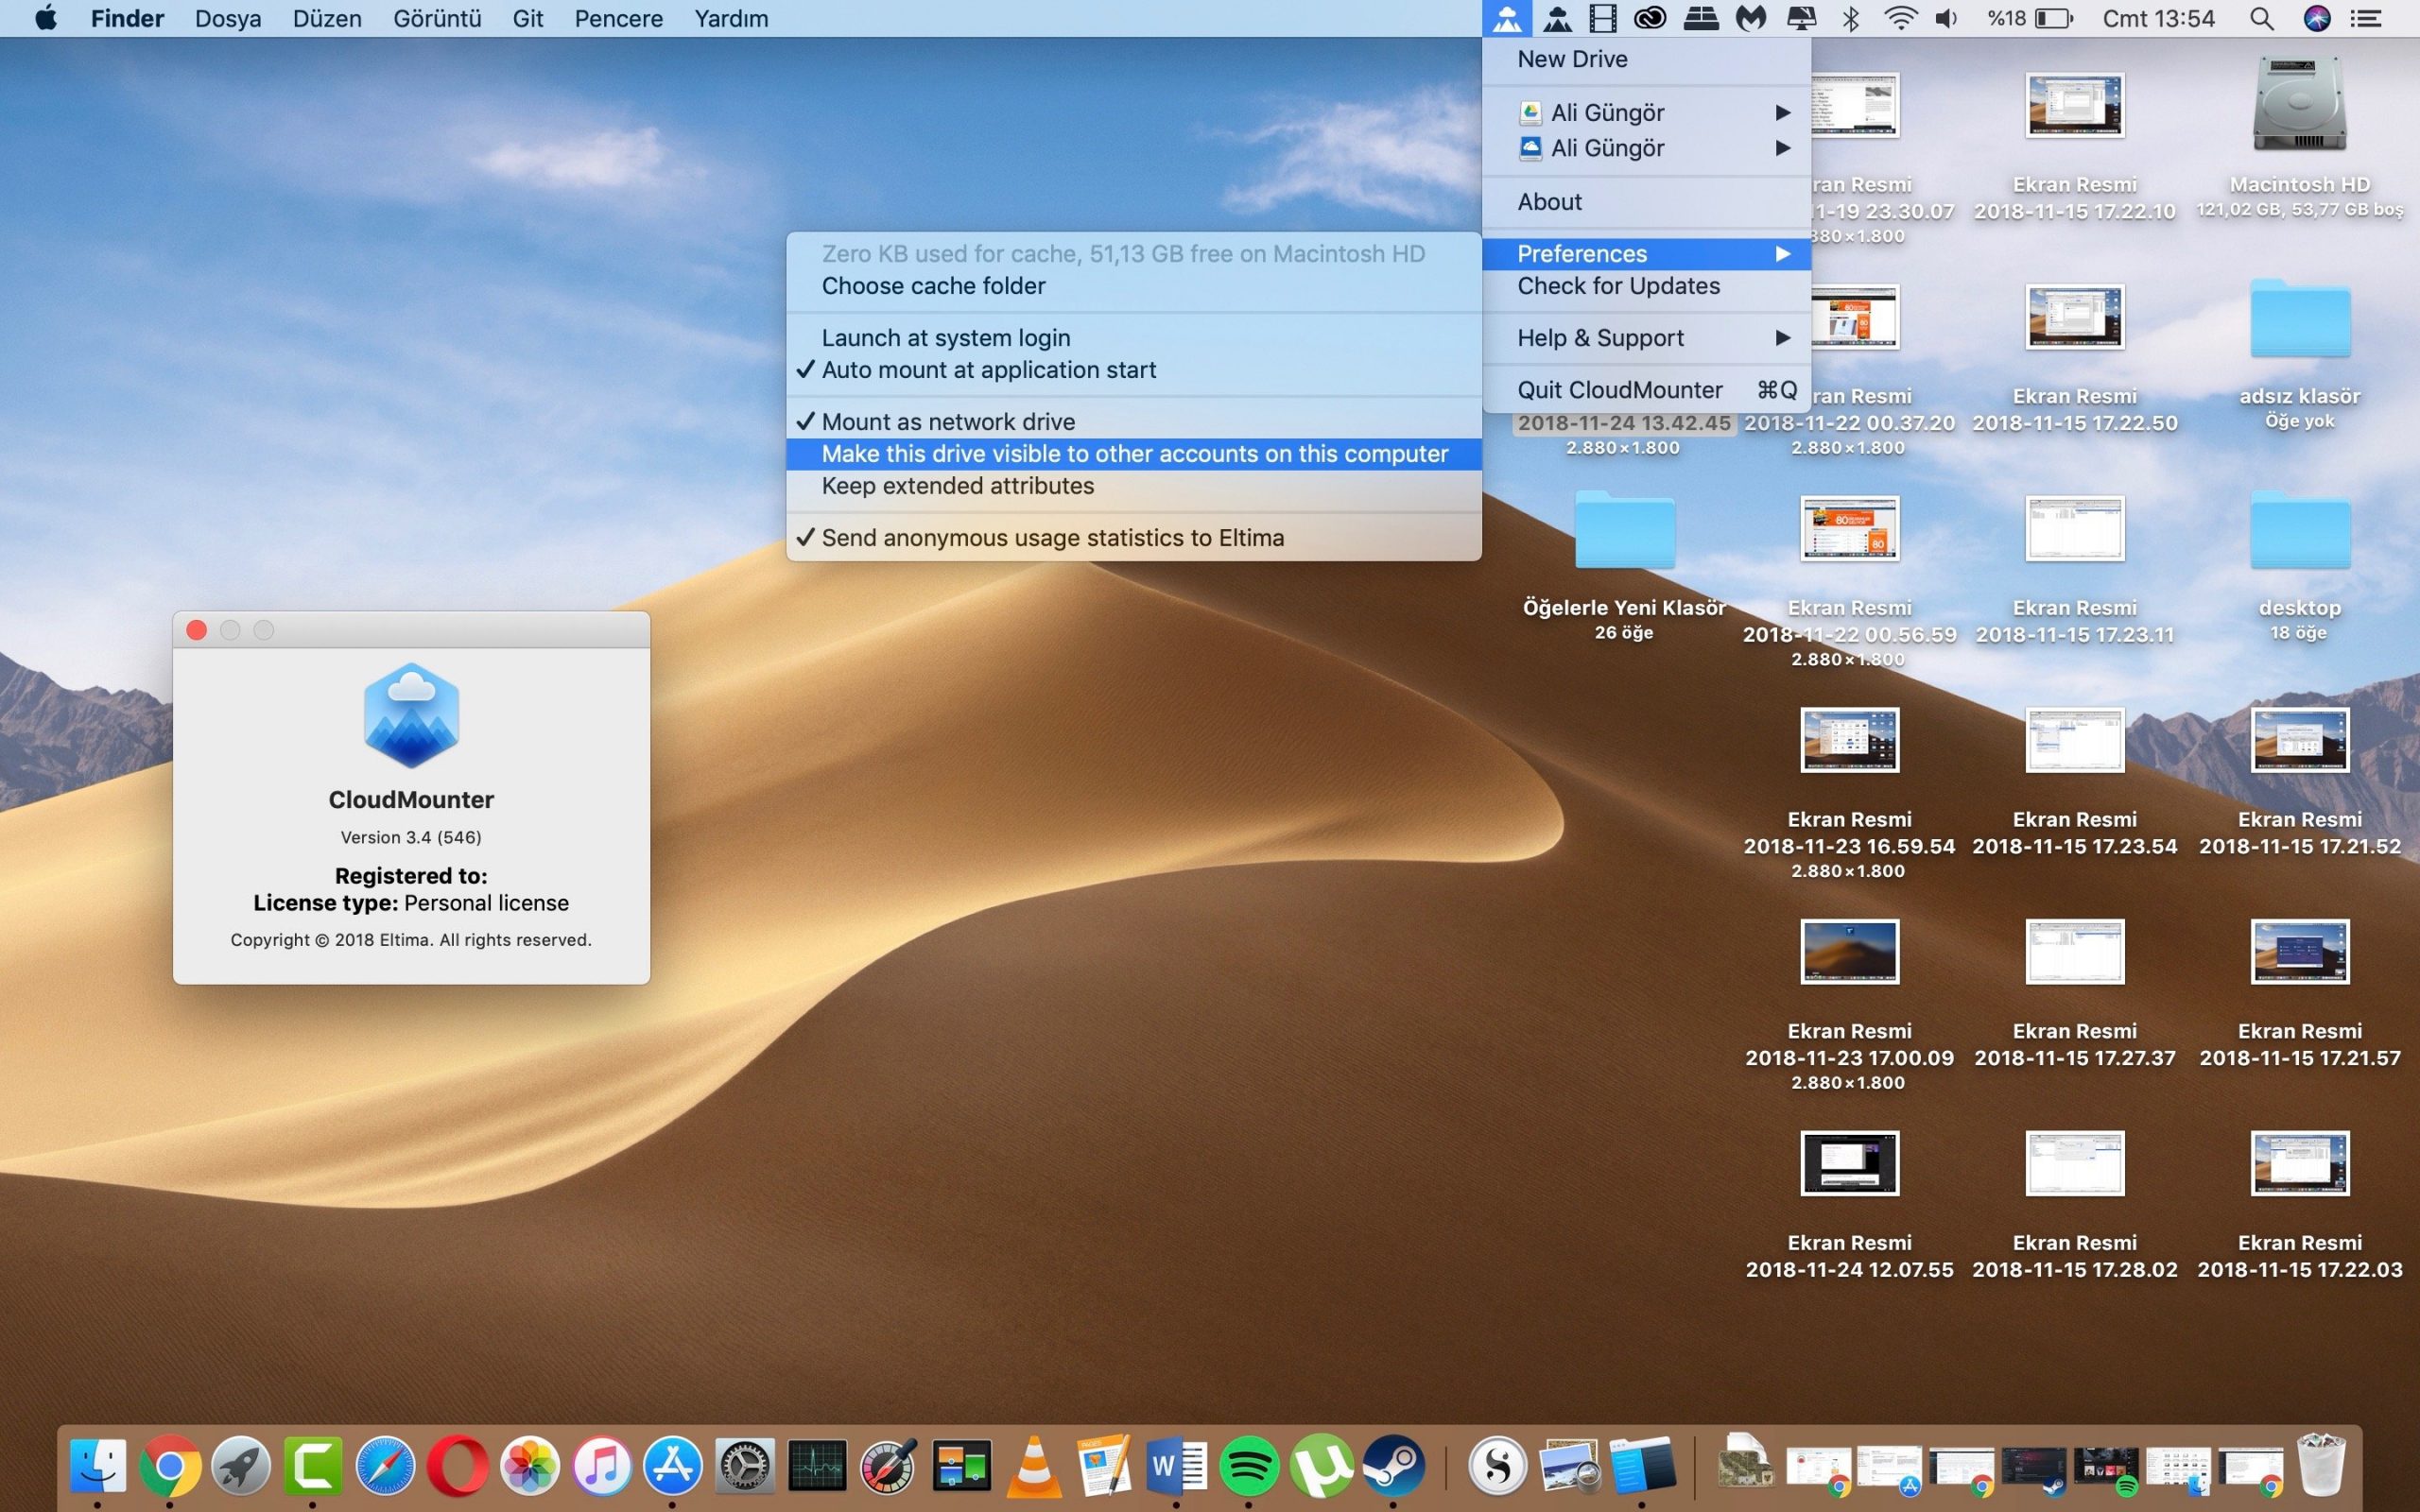Click Check for Updates

point(1618,286)
